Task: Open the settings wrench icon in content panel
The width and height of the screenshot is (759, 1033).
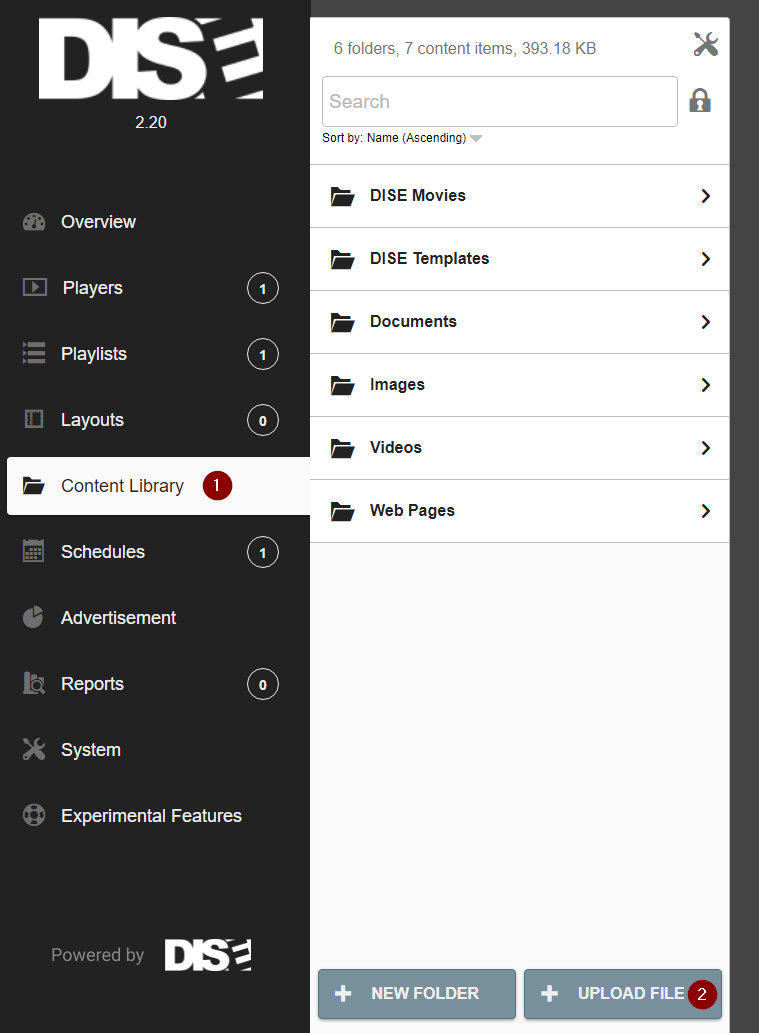Action: pos(706,44)
